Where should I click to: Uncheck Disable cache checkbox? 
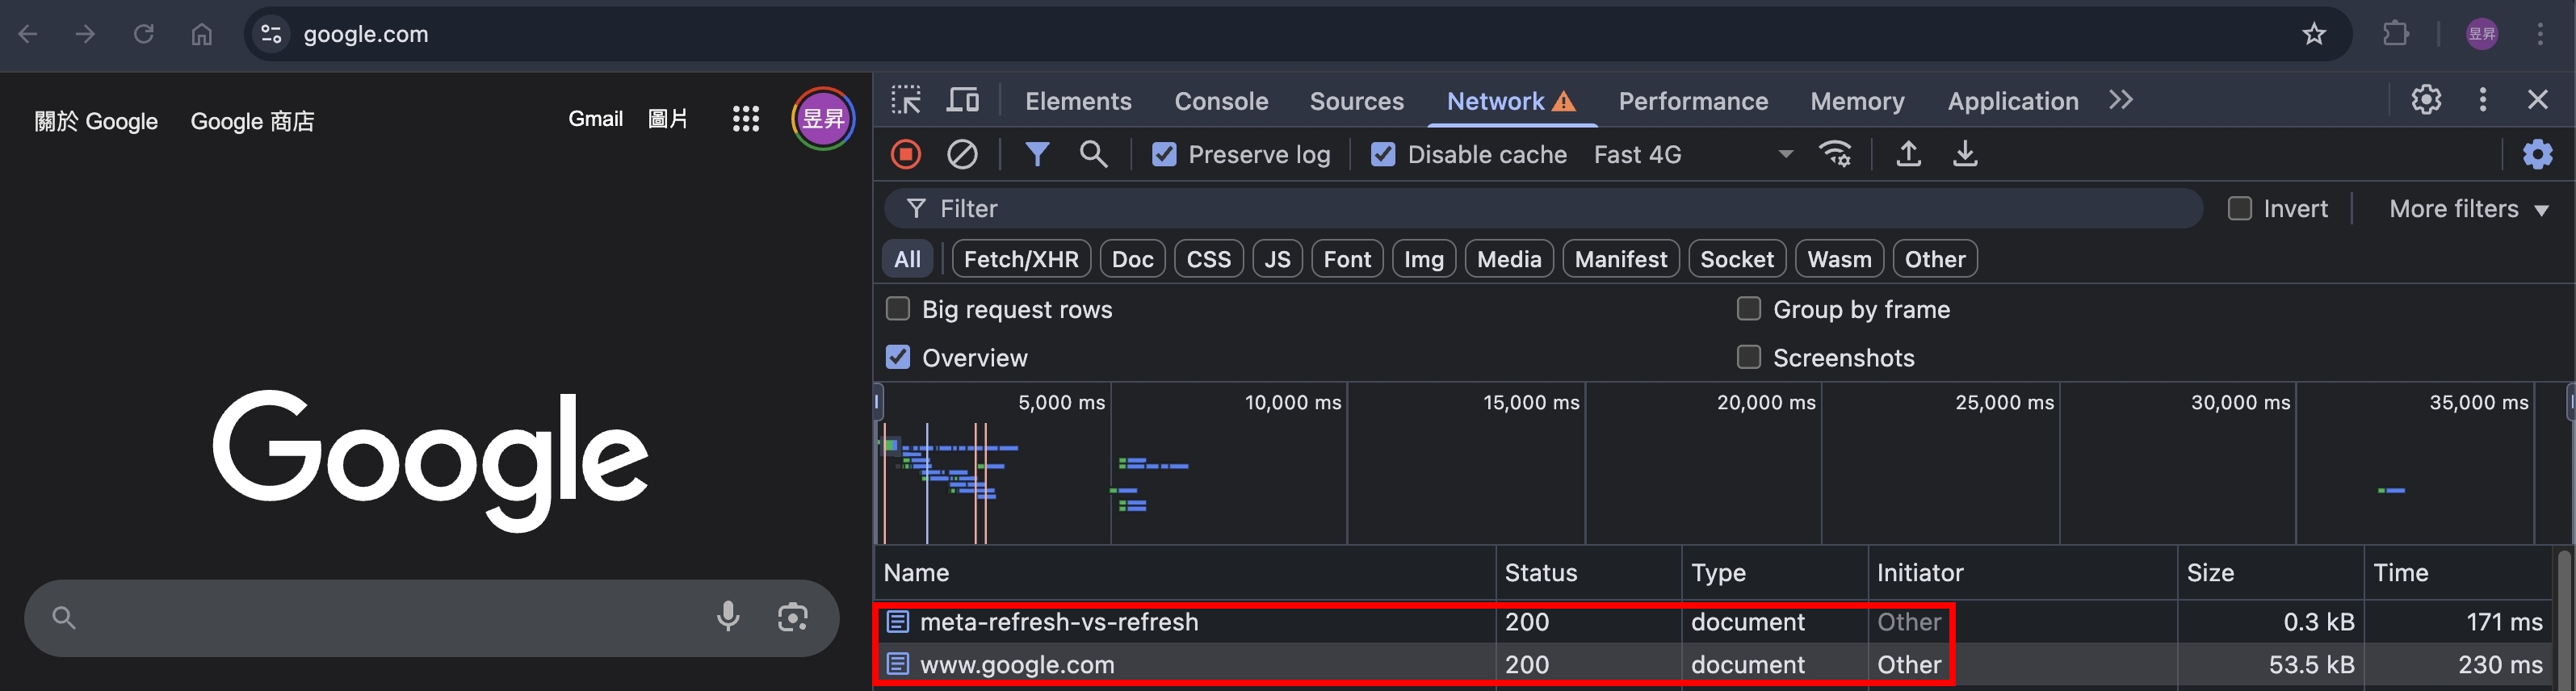pyautogui.click(x=1383, y=154)
